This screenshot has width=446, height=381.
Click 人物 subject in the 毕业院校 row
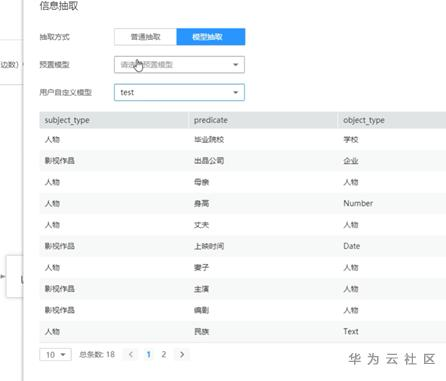pyautogui.click(x=52, y=139)
